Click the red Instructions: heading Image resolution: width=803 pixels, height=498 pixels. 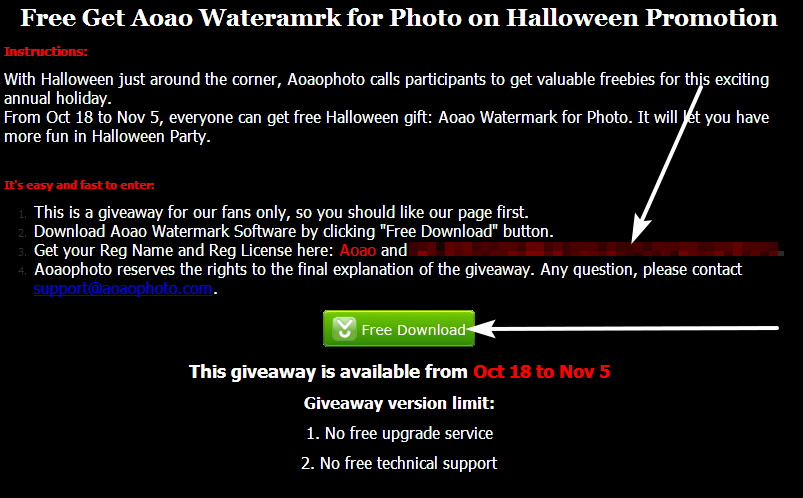46,52
